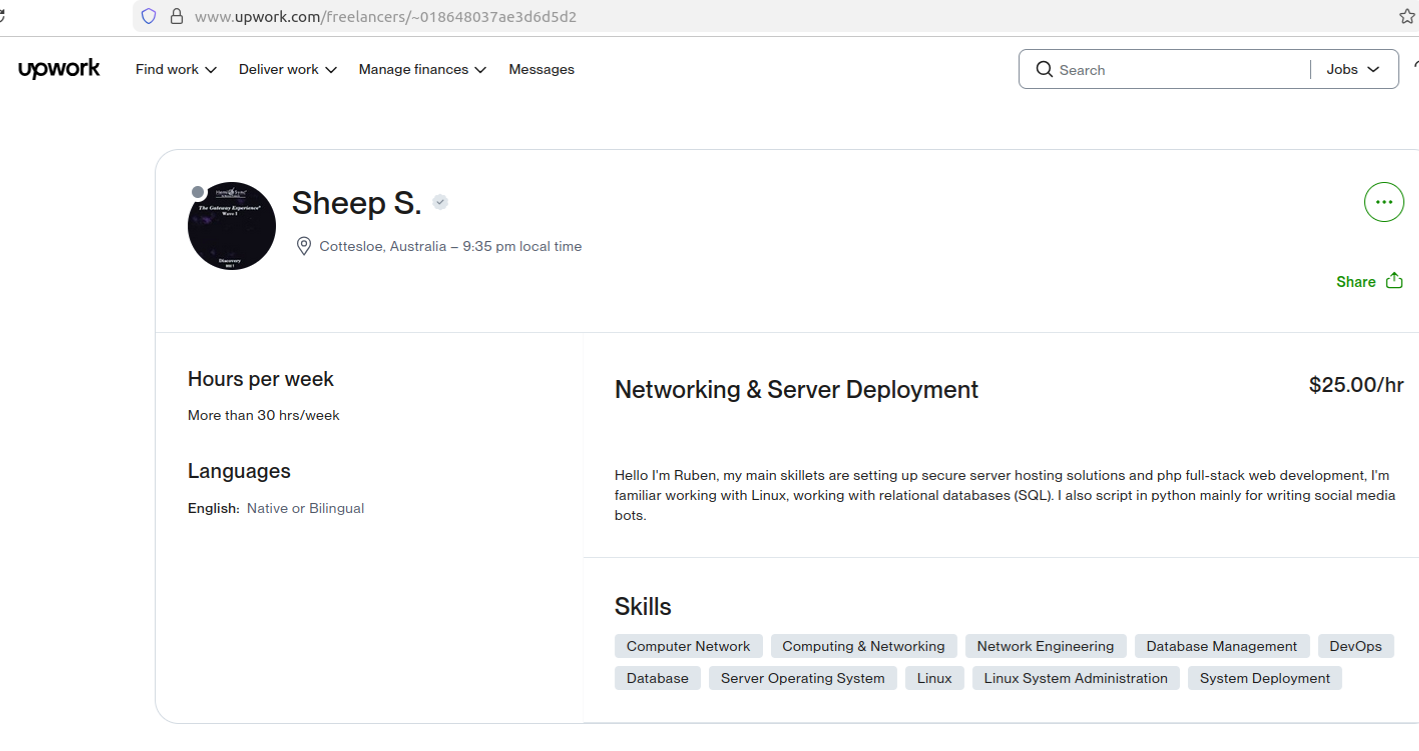Click the share upload arrow icon

pyautogui.click(x=1394, y=281)
